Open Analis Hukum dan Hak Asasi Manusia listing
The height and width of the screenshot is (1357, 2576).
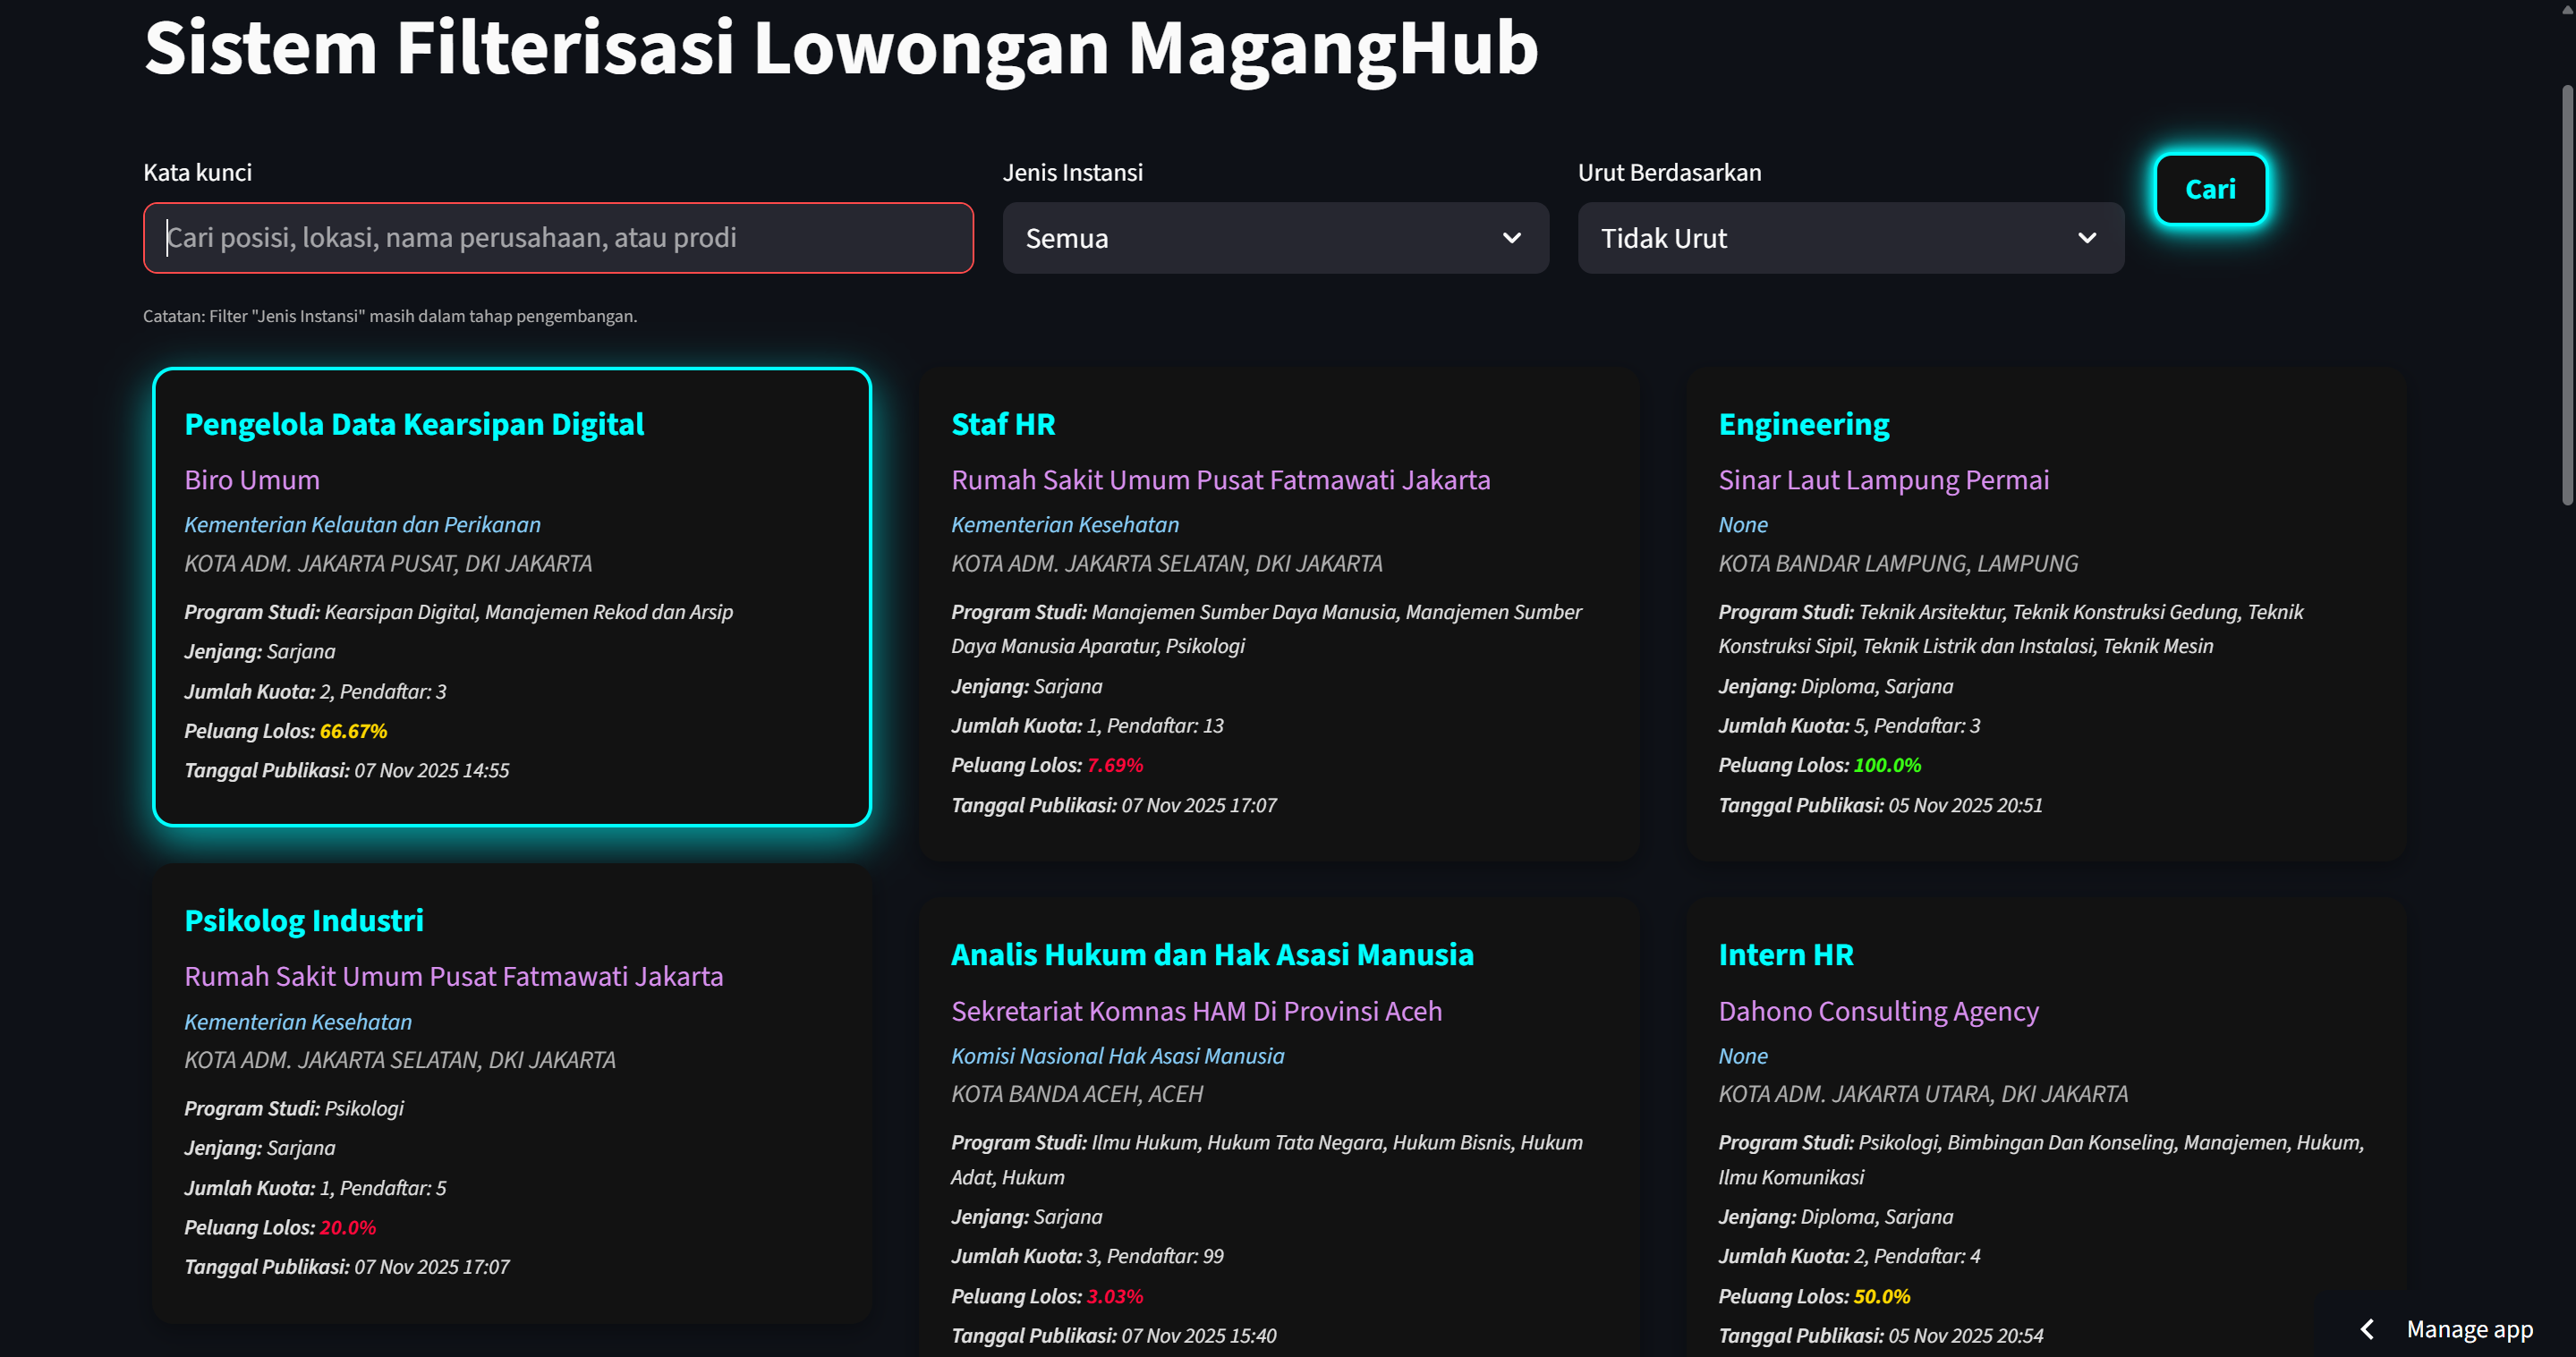click(x=1211, y=954)
